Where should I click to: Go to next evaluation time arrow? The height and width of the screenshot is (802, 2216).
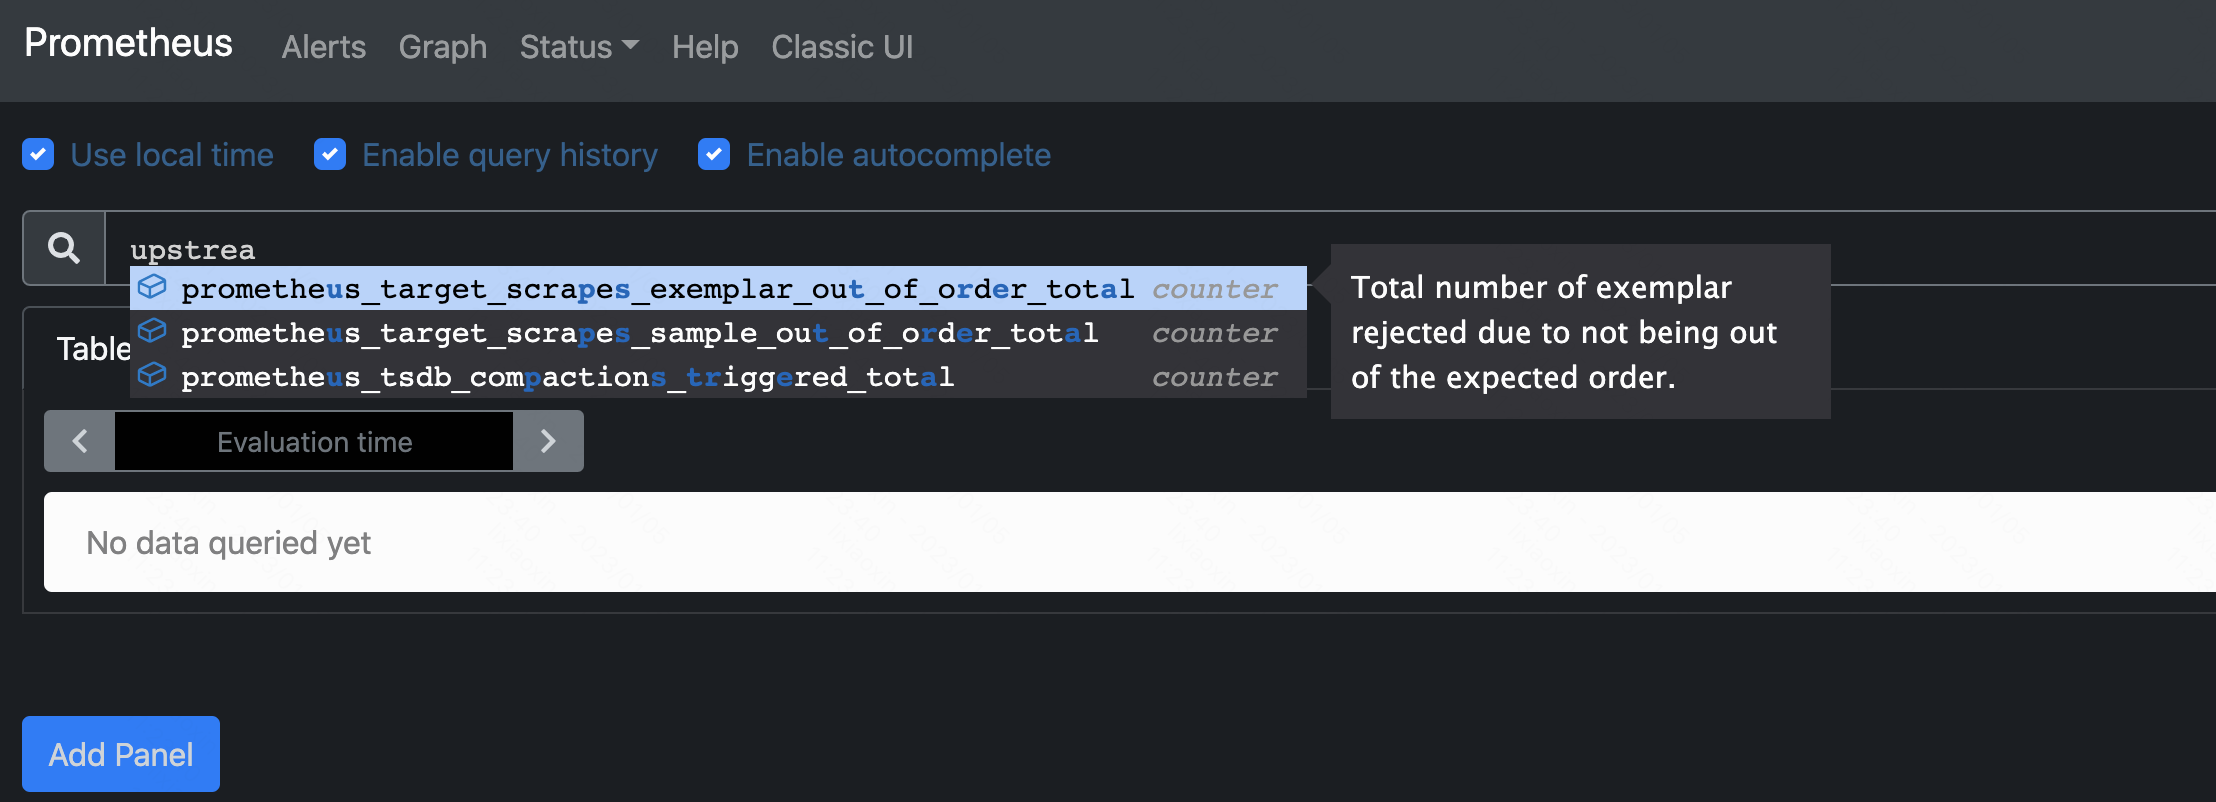point(548,441)
